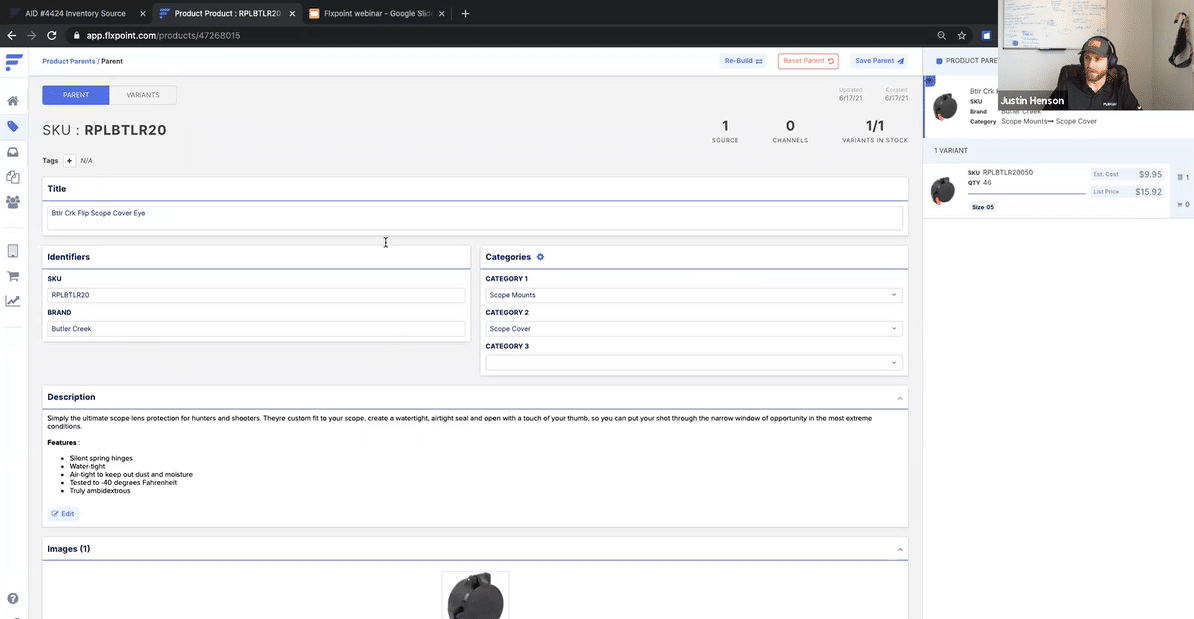Click the browser zoom magnifier icon

[942, 35]
